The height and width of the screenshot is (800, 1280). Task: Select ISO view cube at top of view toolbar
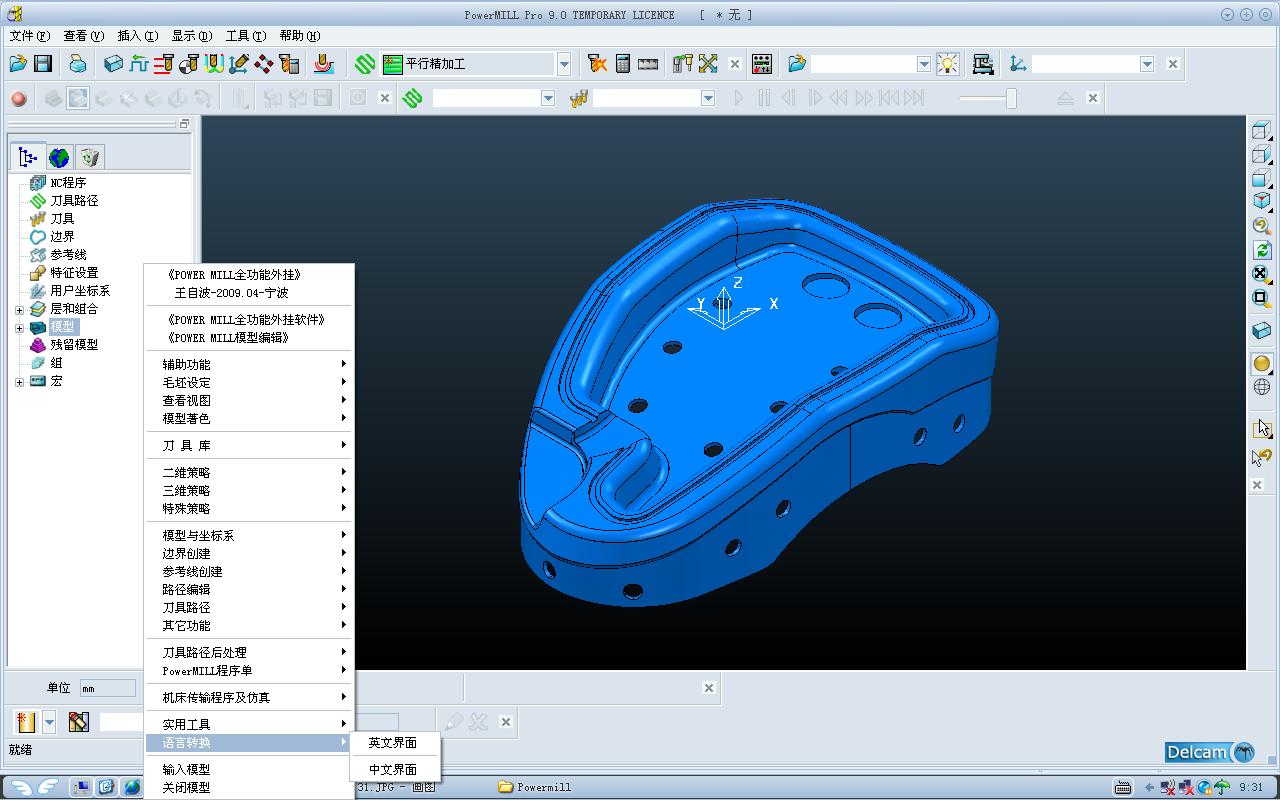pyautogui.click(x=1261, y=131)
